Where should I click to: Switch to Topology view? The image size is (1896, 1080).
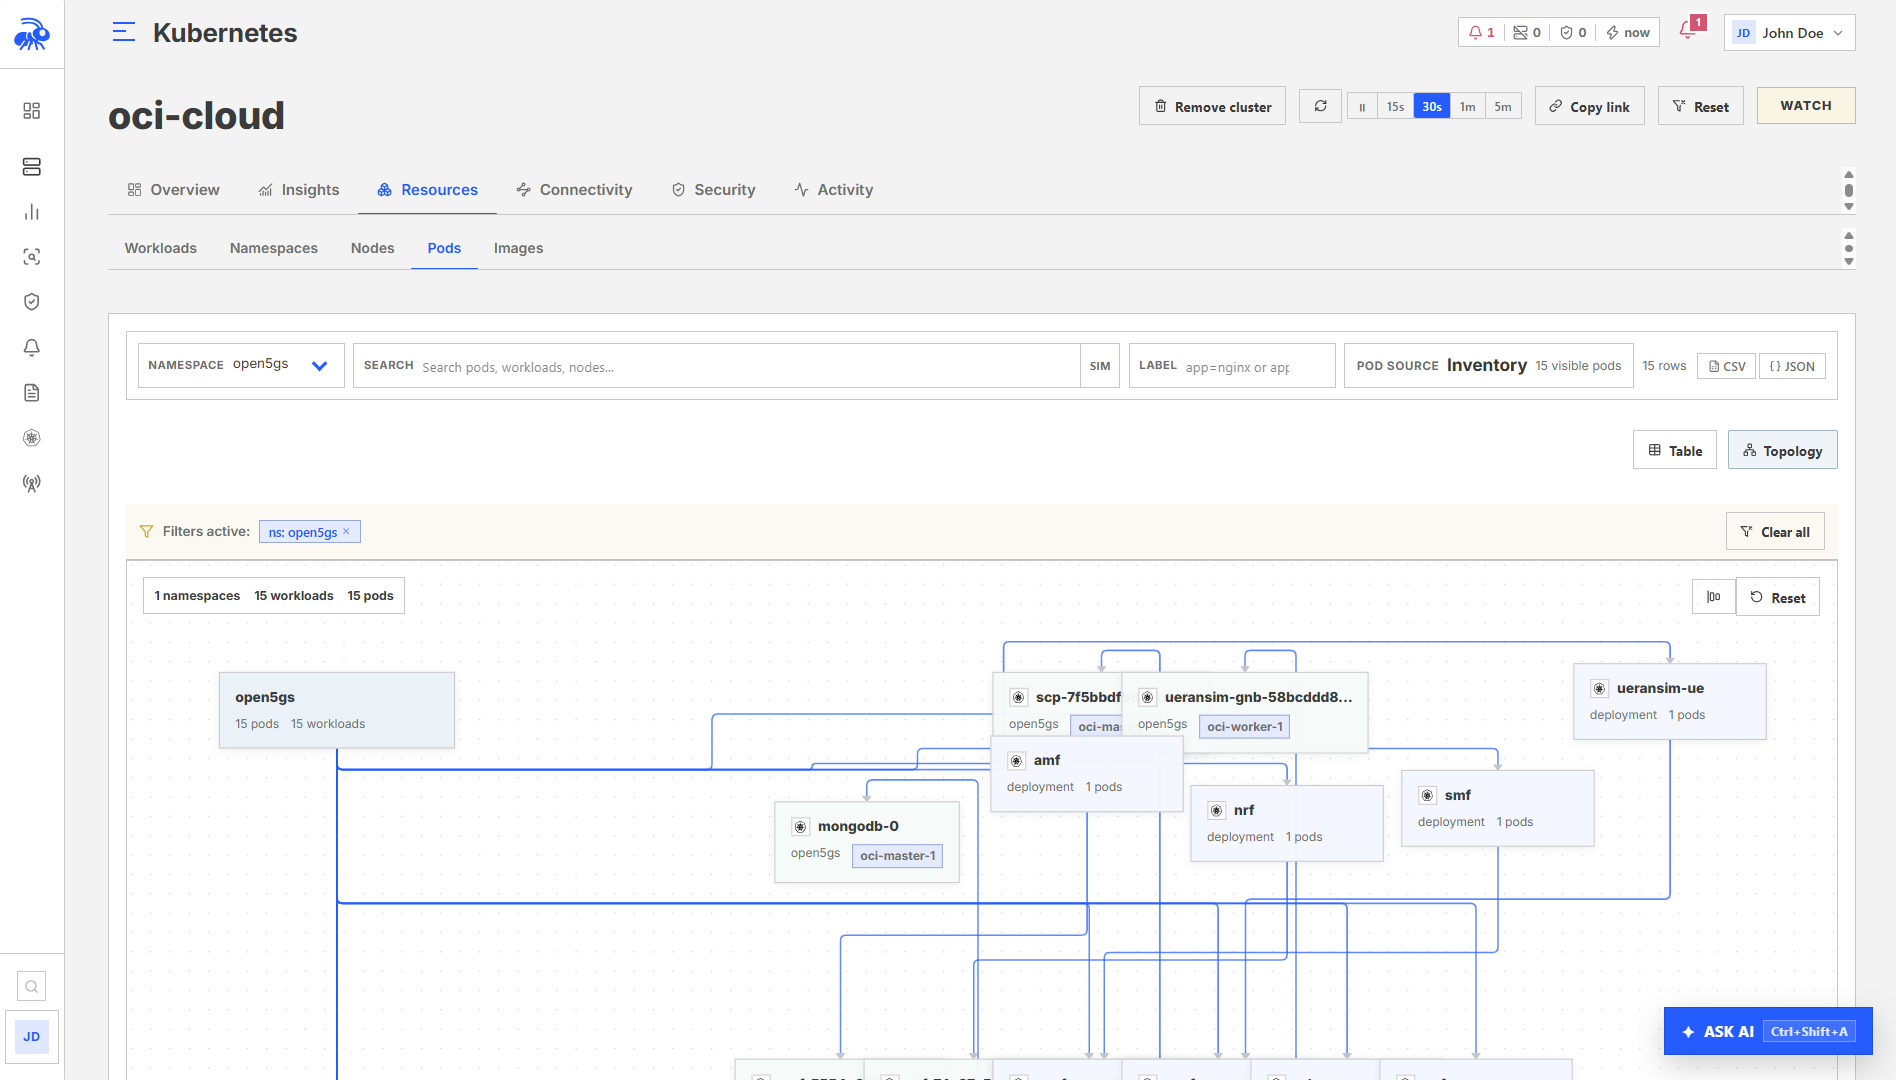[1783, 450]
